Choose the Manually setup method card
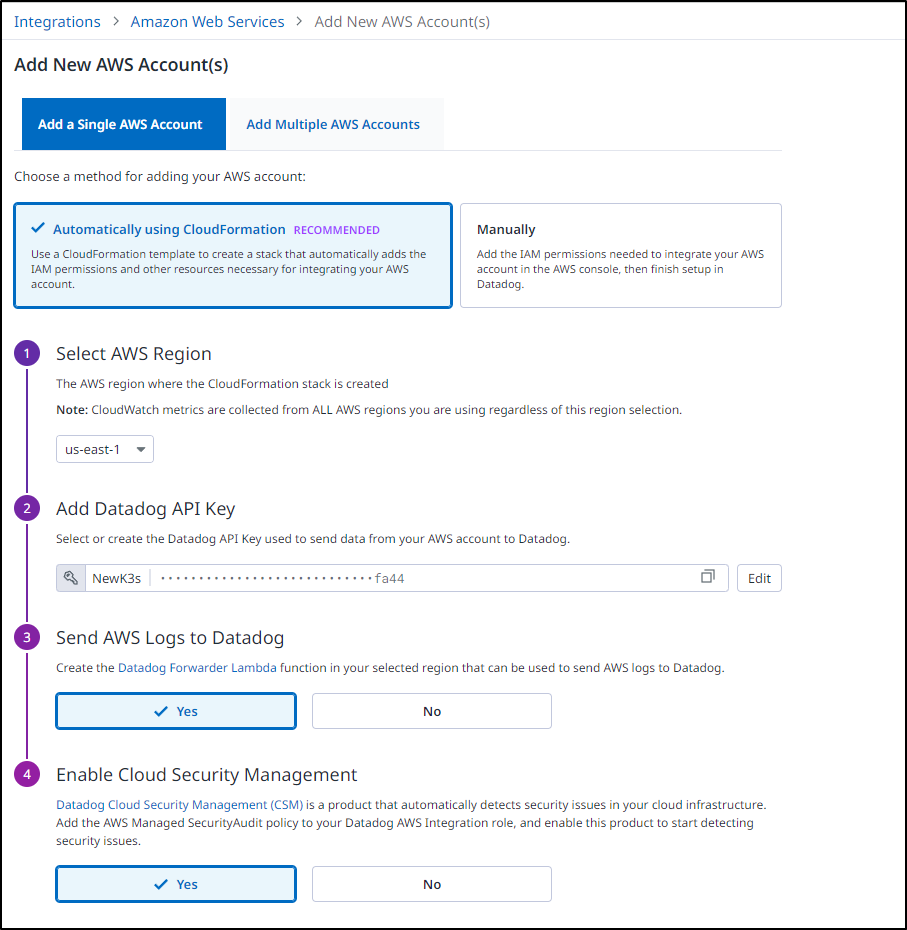The height and width of the screenshot is (930, 907). tap(621, 256)
